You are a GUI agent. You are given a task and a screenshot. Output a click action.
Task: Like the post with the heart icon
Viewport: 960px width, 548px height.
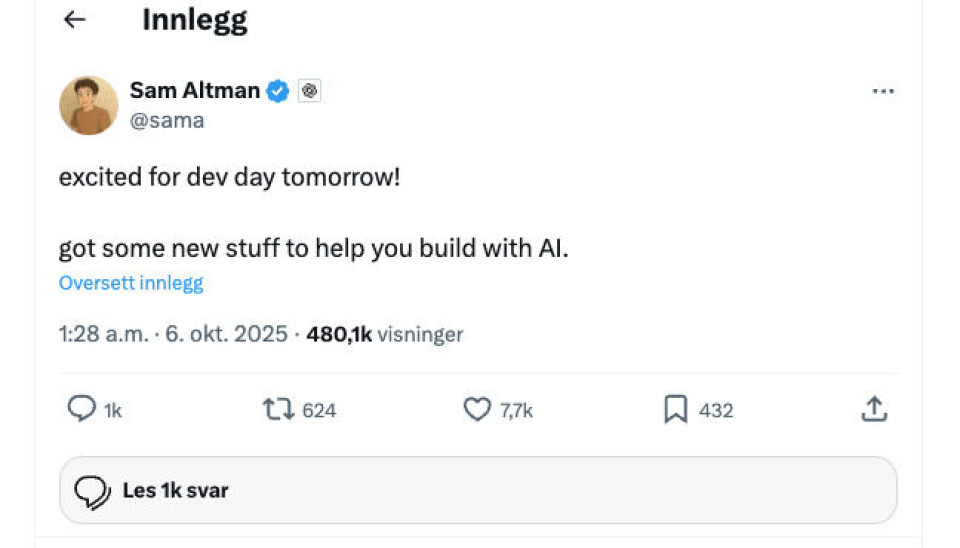click(x=477, y=409)
